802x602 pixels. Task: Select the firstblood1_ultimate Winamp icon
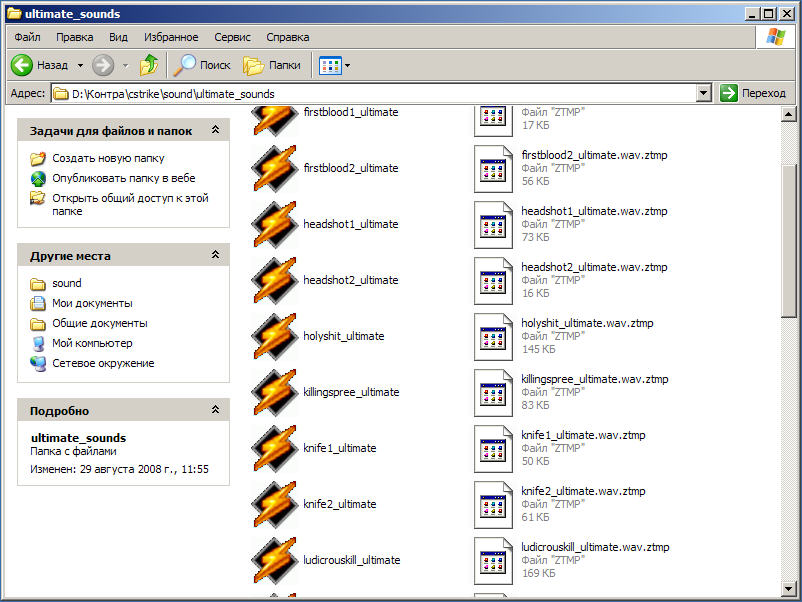point(275,120)
